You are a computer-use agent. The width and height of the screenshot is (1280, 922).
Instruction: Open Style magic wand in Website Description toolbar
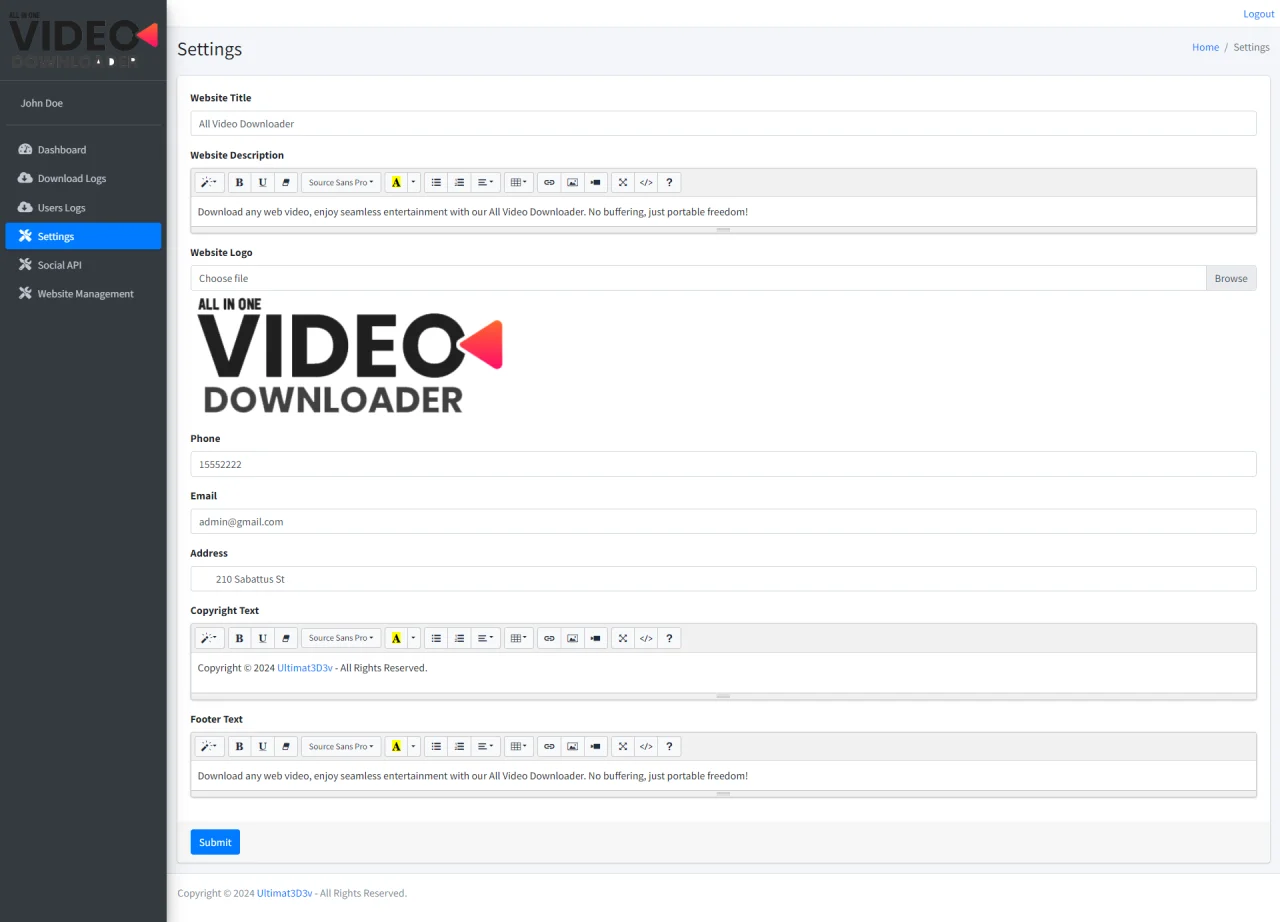[x=209, y=183]
